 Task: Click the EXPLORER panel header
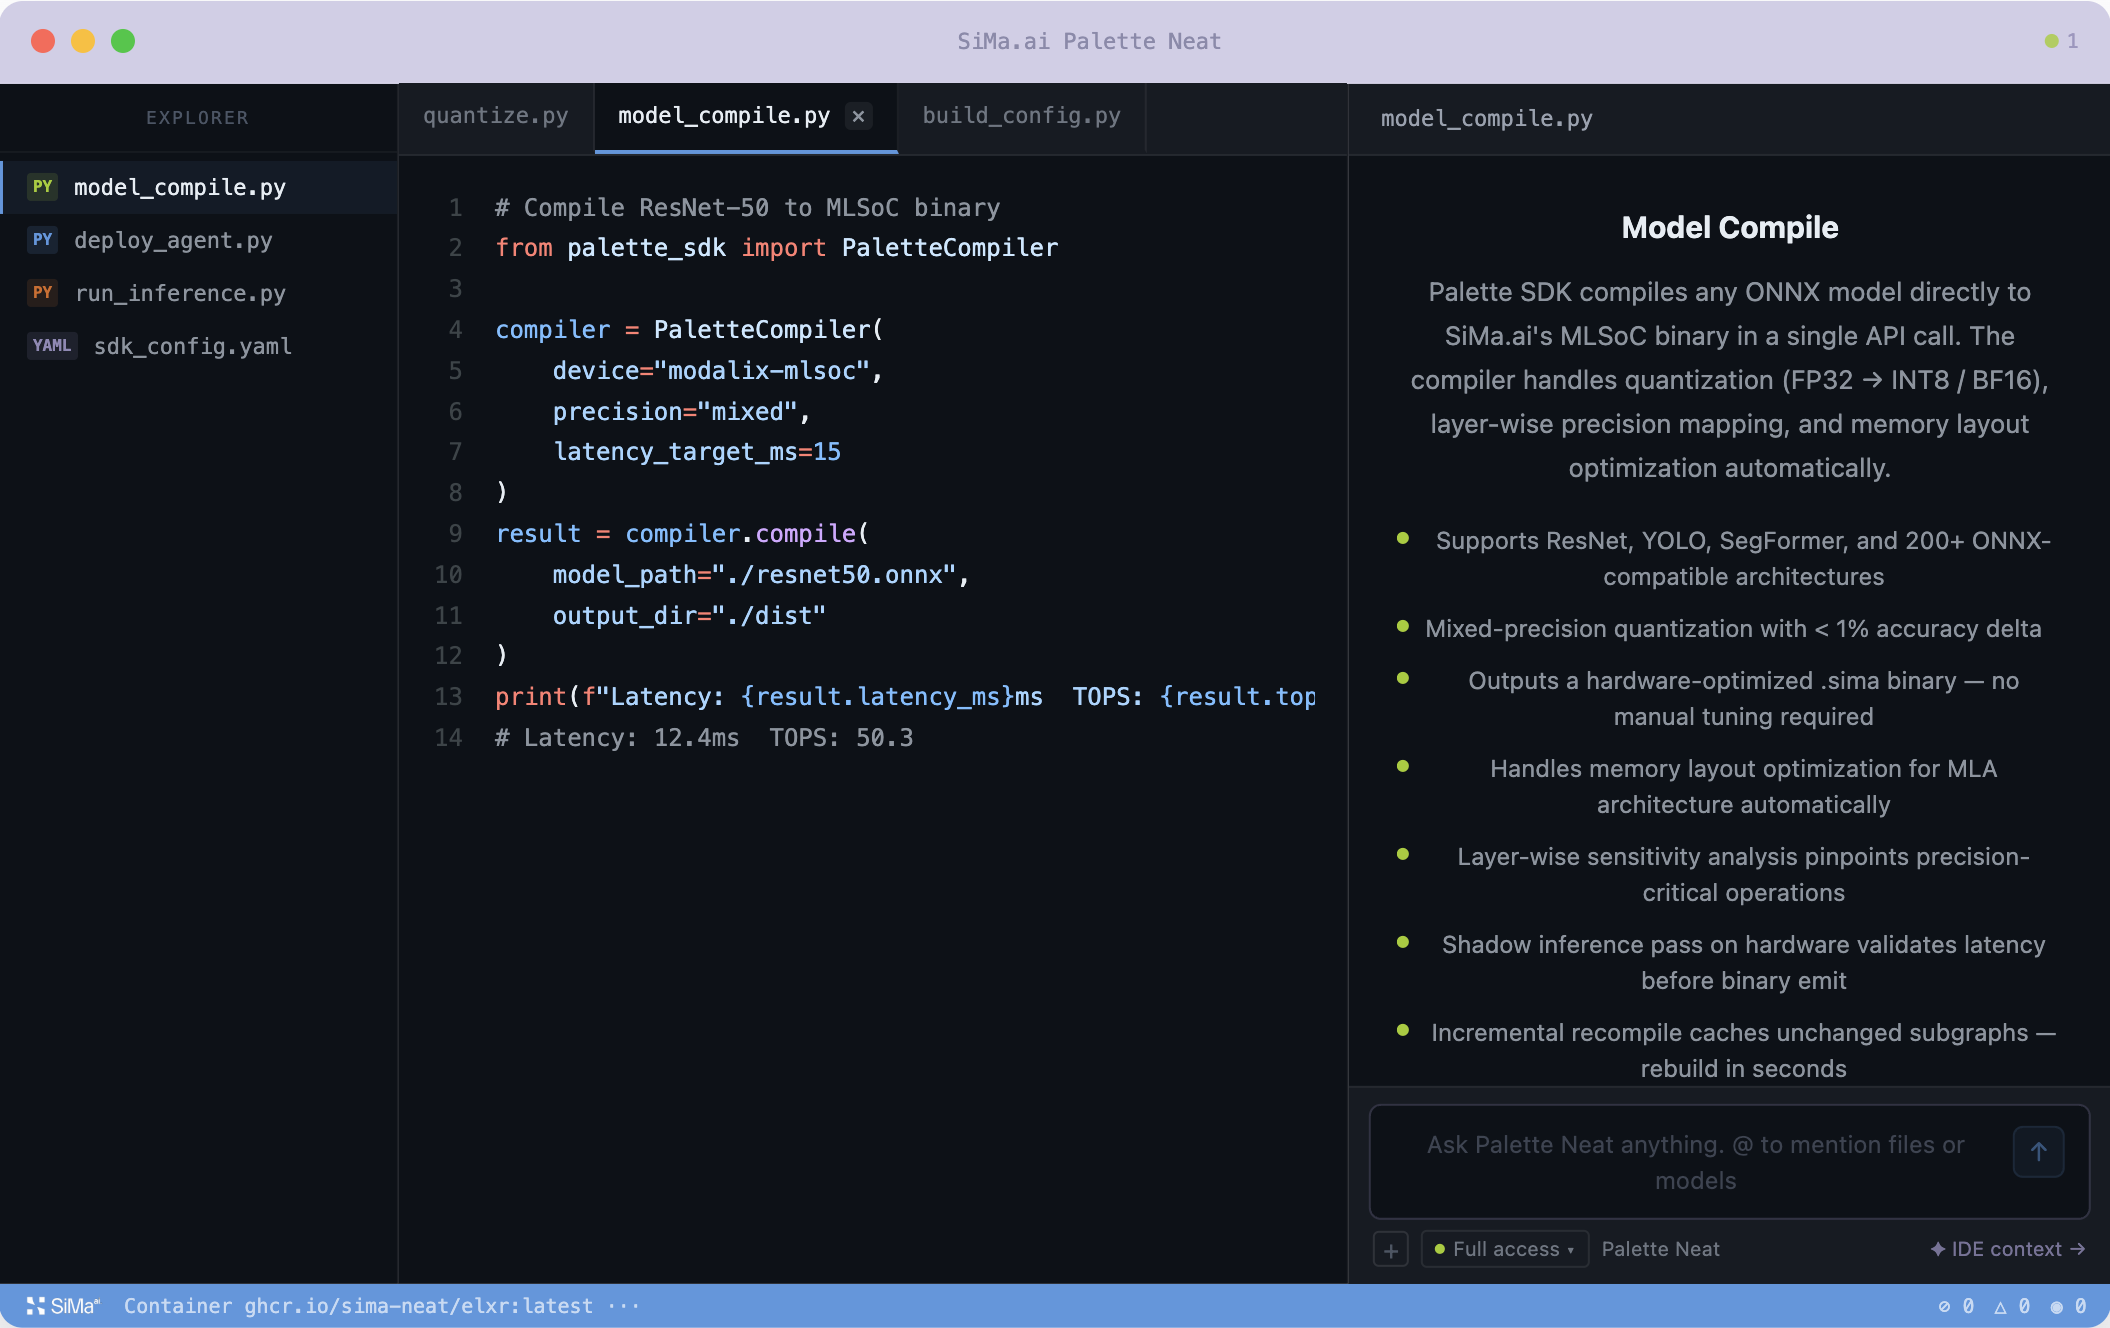pos(197,118)
